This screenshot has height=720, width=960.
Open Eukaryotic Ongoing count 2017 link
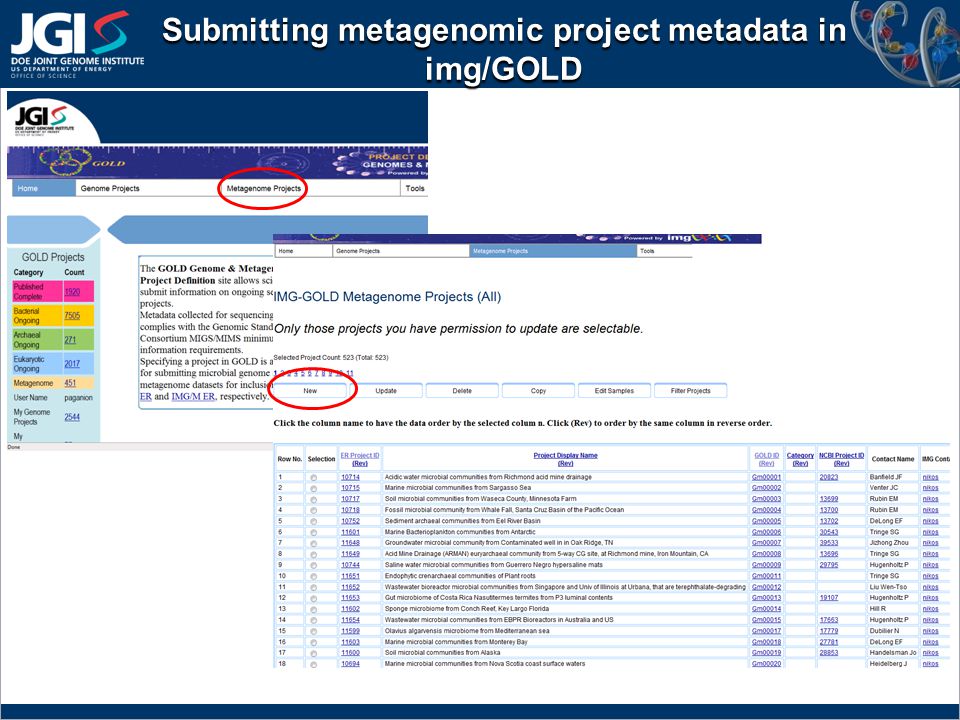(x=72, y=364)
